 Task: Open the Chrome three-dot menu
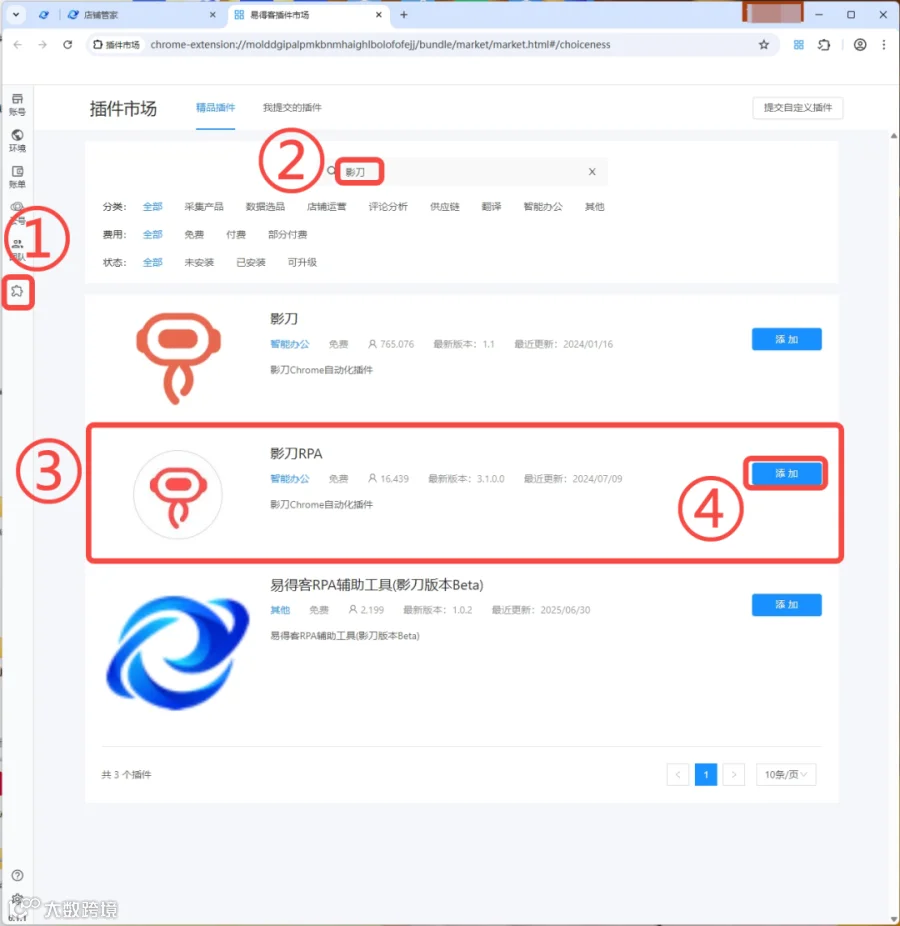pyautogui.click(x=883, y=44)
